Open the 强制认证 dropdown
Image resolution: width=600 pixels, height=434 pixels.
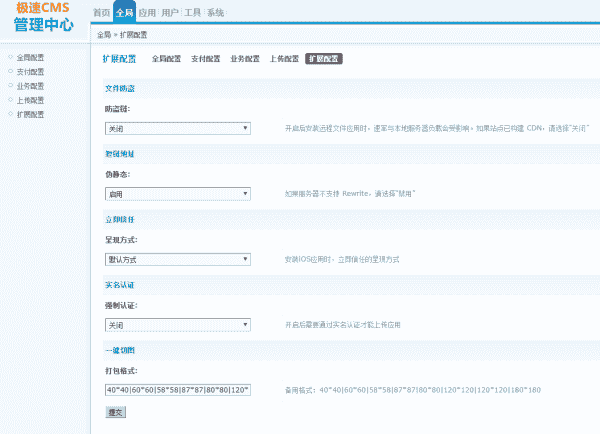(177, 325)
